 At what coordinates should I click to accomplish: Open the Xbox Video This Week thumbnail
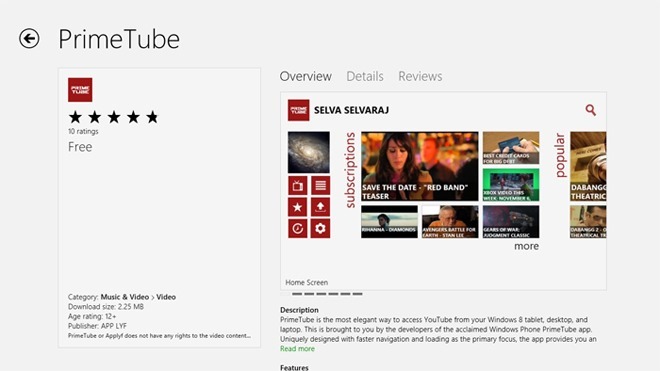(511, 185)
